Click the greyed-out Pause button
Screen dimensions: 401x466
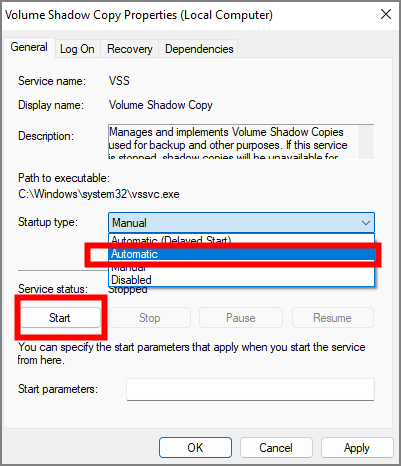point(241,318)
